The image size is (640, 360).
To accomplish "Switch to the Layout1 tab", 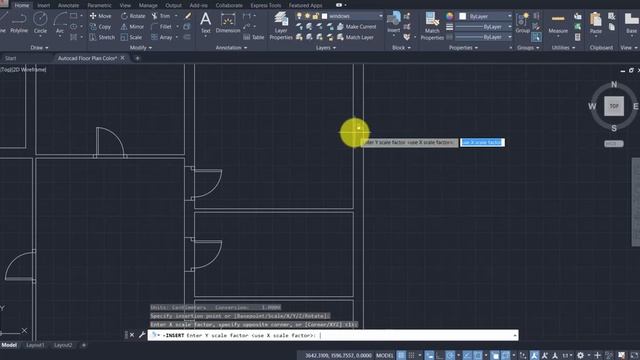I will pyautogui.click(x=35, y=345).
